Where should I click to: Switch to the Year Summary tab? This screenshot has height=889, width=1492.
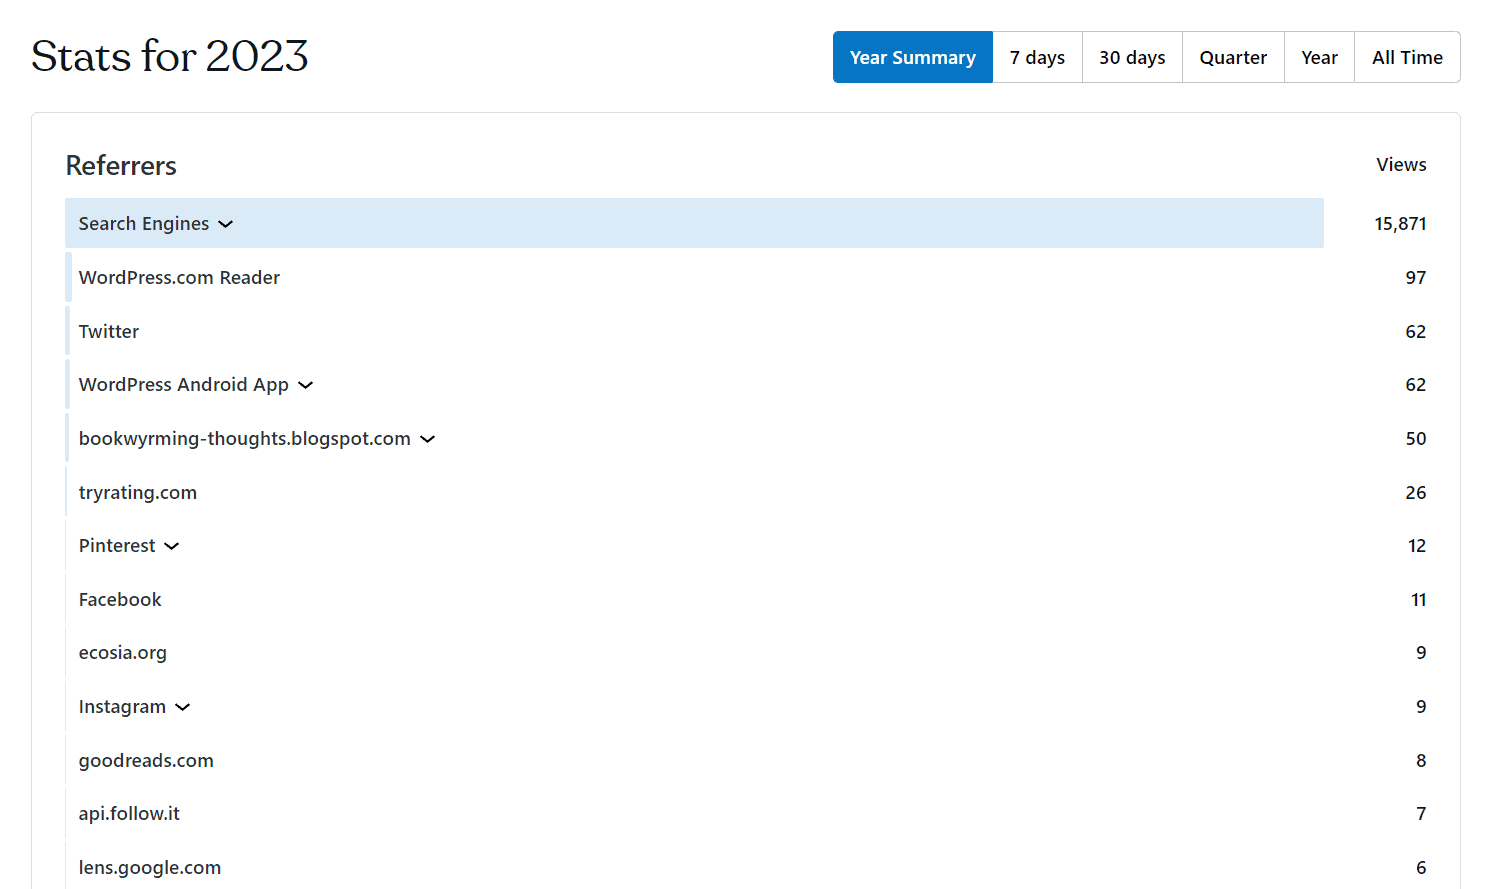click(x=912, y=57)
